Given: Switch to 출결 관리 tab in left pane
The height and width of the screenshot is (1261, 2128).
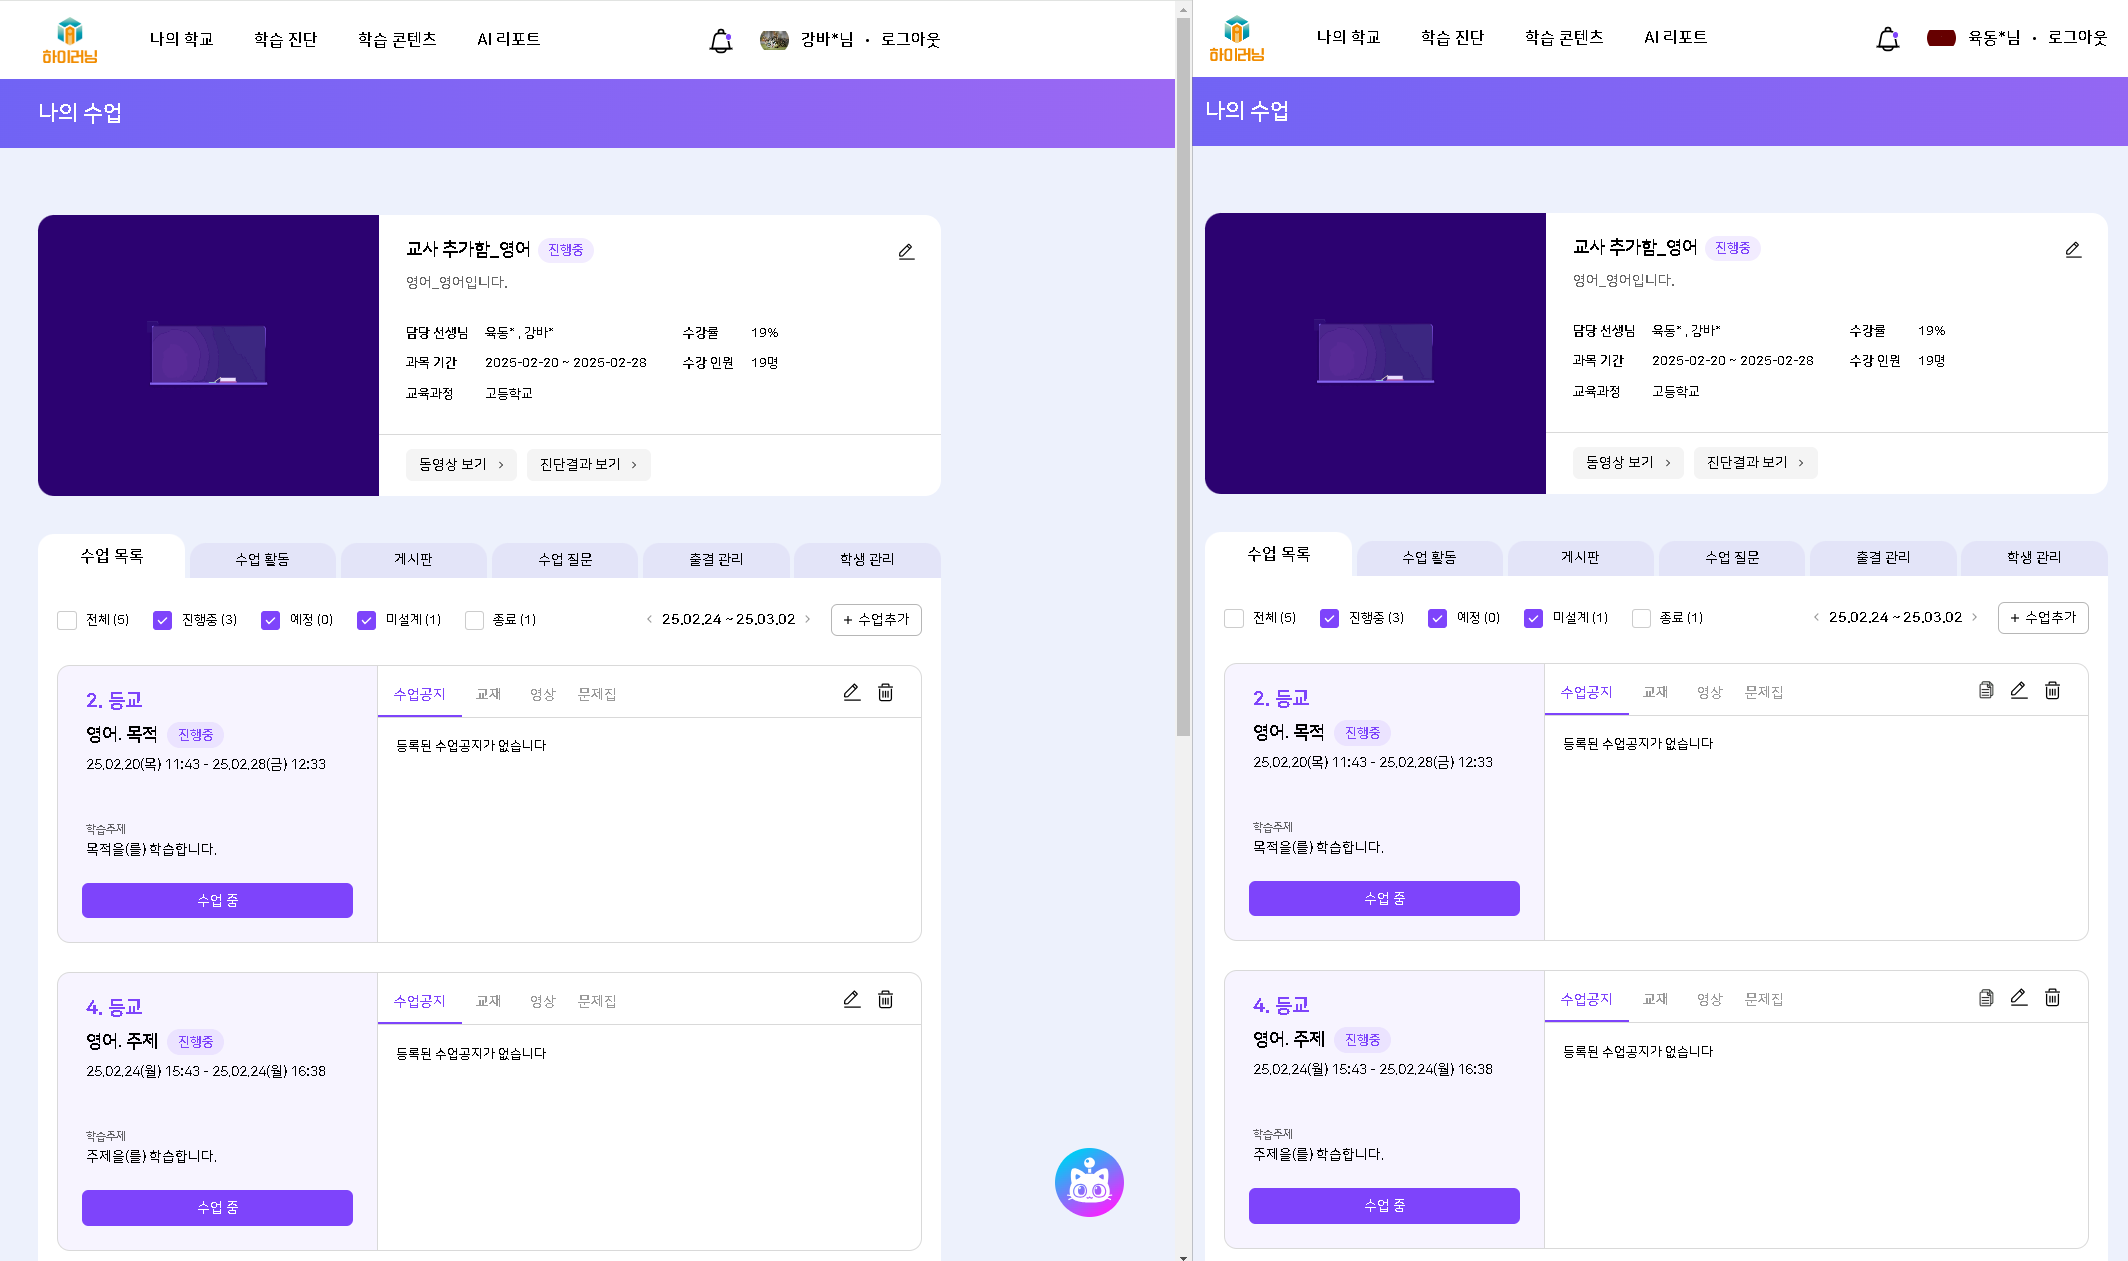Looking at the screenshot, I should [716, 559].
